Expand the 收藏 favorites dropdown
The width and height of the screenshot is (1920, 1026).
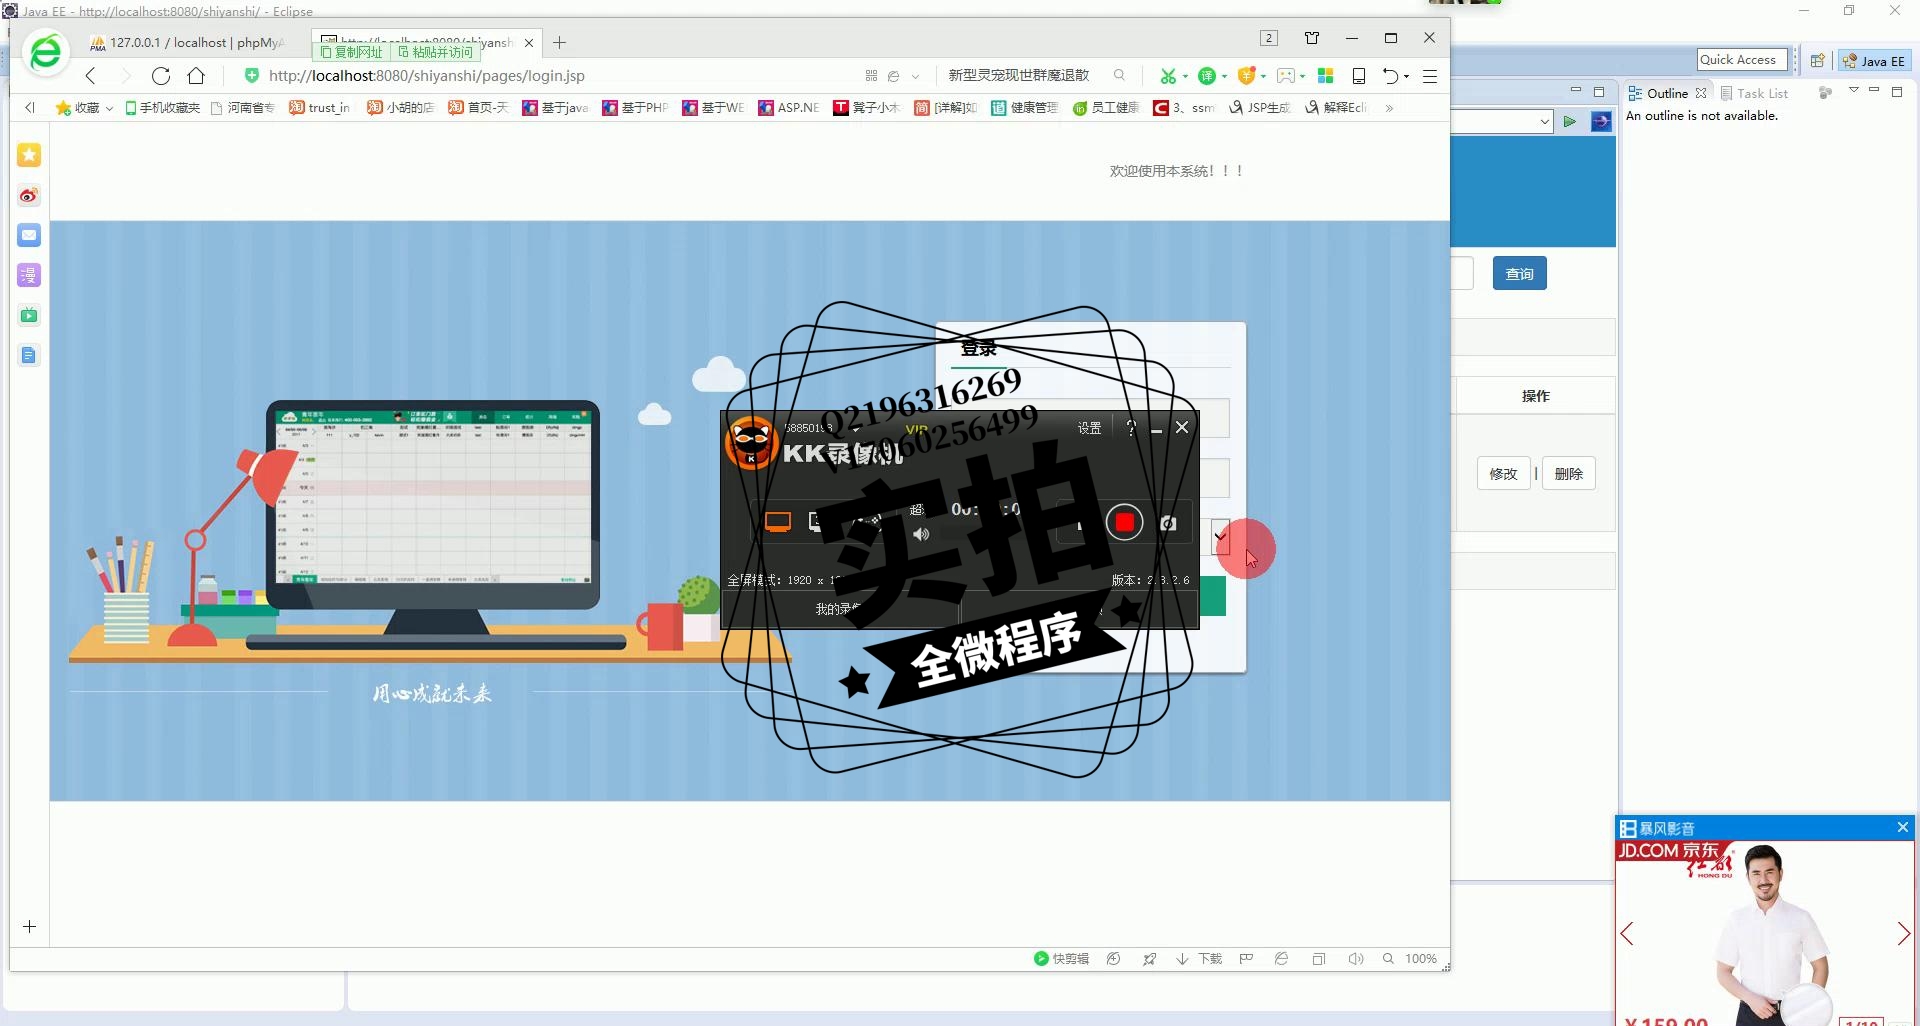click(x=109, y=108)
